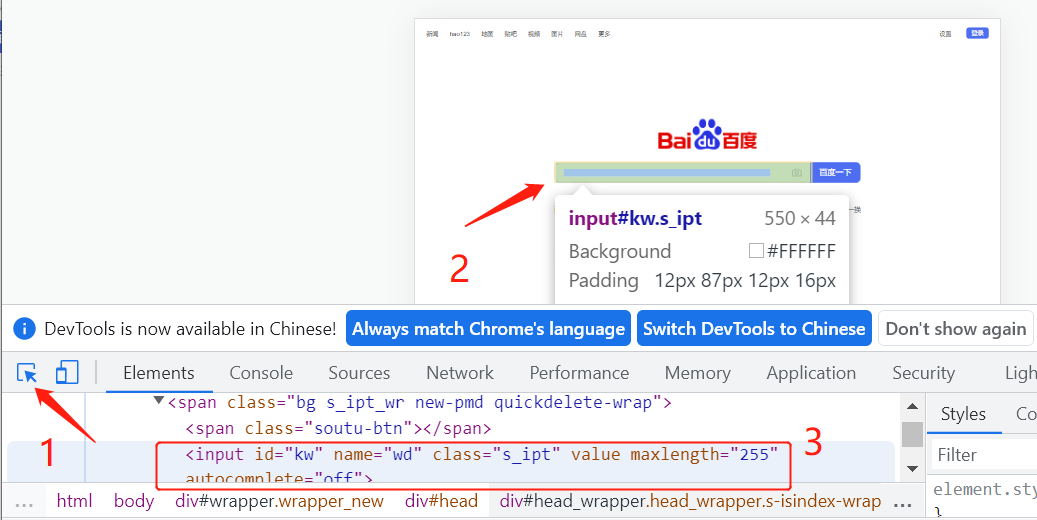Screen dimensions: 1037x520
Task: Click the blue 登录 login button
Action: pyautogui.click(x=977, y=33)
